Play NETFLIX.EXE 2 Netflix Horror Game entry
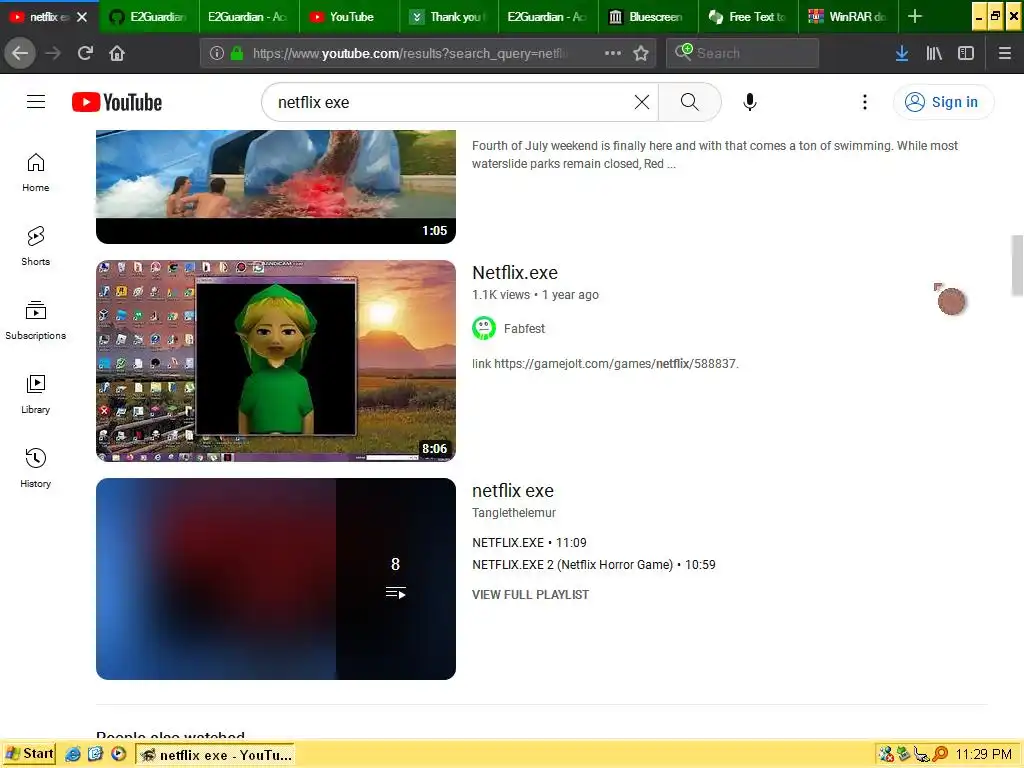Image resolution: width=1024 pixels, height=768 pixels. pos(594,565)
